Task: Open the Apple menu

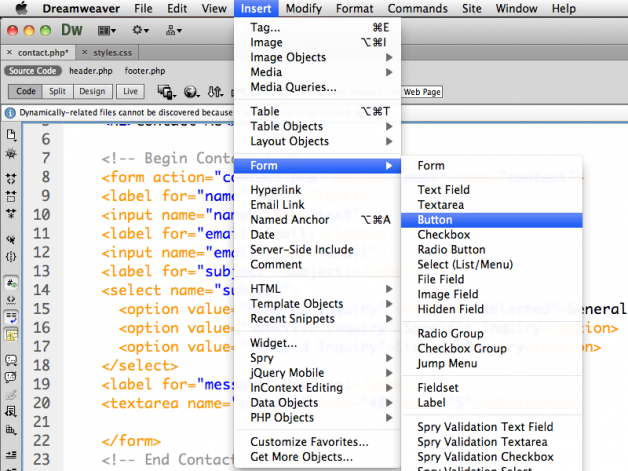Action: click(x=21, y=8)
